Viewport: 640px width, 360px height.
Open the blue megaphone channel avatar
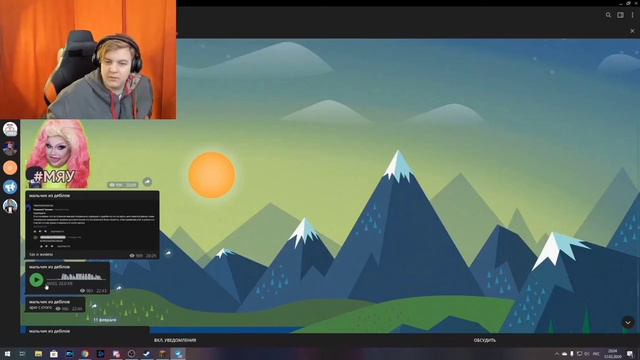10,187
